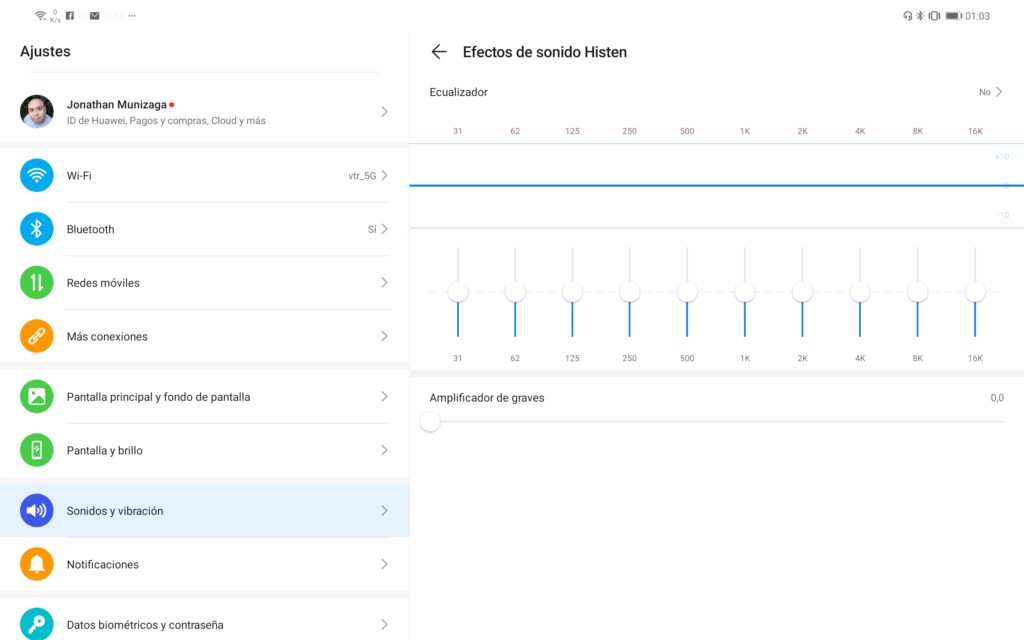Expand the Wi-Fi chevron next to vtr_5G
Viewport: 1024px width, 640px height.
pos(384,176)
